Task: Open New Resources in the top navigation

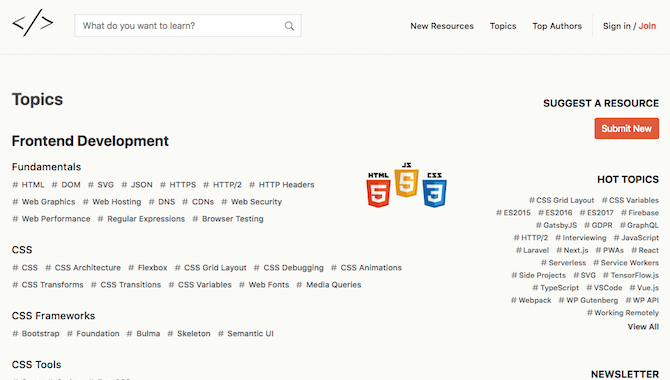Action: pyautogui.click(x=442, y=26)
